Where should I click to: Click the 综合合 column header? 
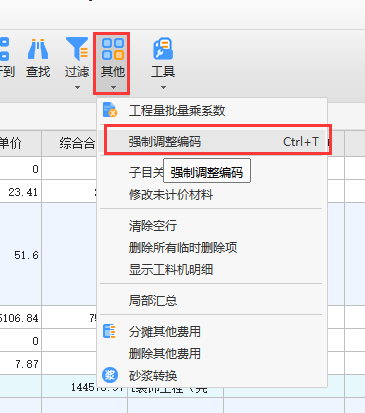point(69,143)
